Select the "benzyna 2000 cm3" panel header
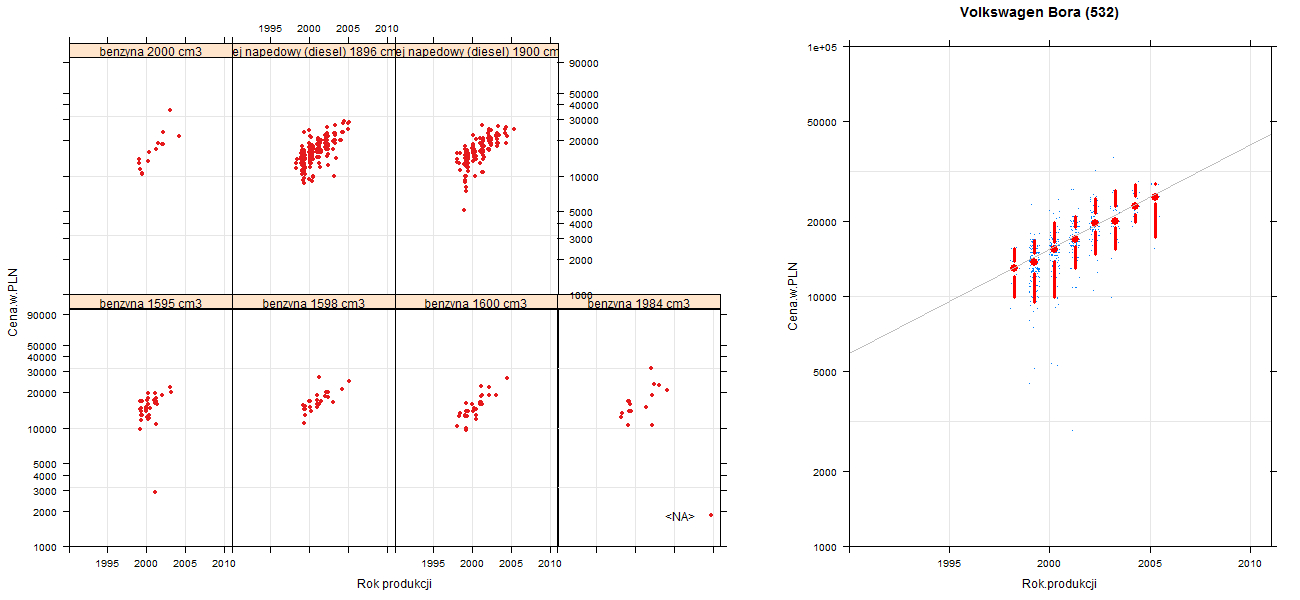The image size is (1300, 600). tap(151, 50)
